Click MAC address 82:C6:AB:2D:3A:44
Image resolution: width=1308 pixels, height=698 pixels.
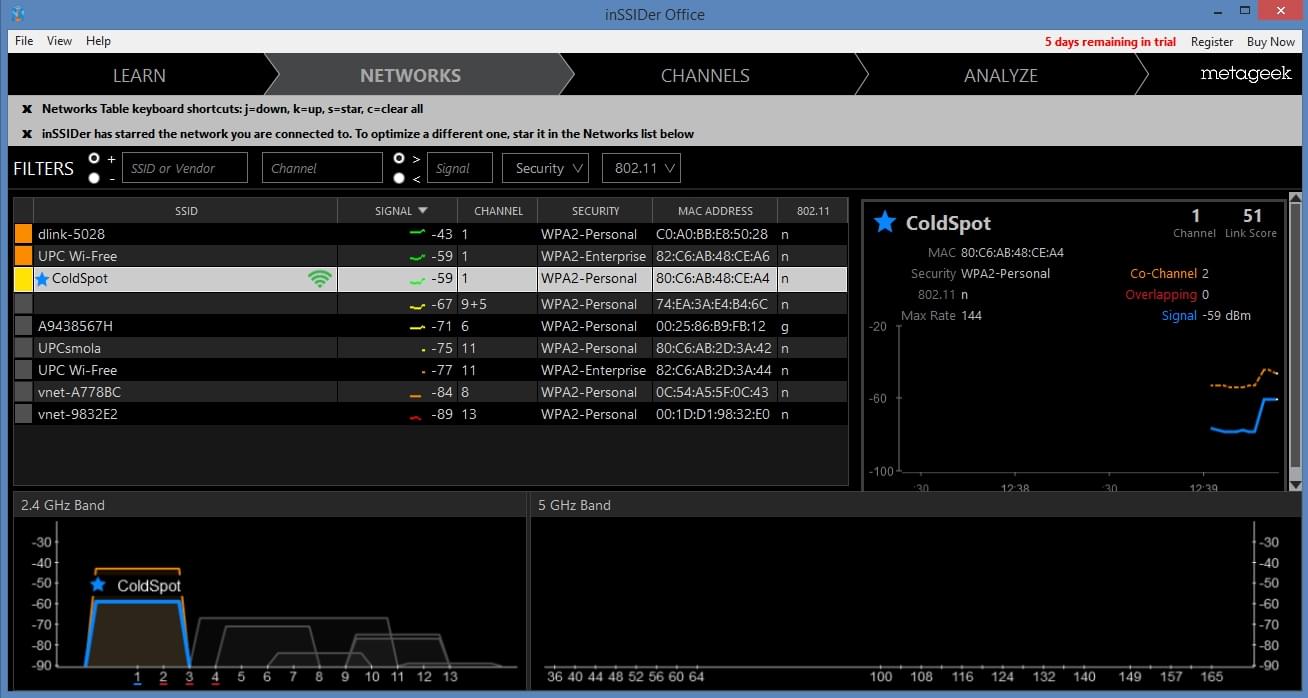pyautogui.click(x=714, y=370)
